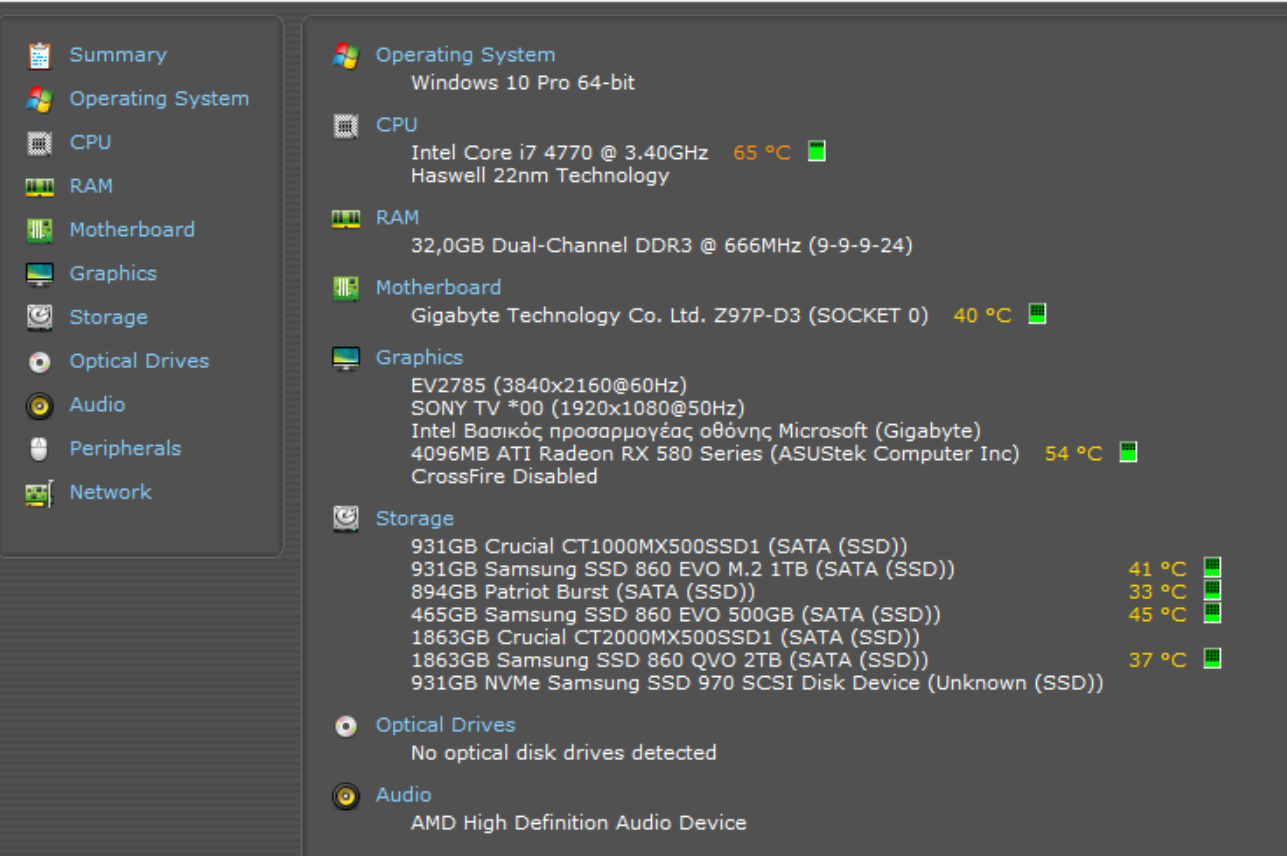1287x856 pixels.
Task: Click the temperature indicator next to 37 °C
Action: coord(1212,658)
